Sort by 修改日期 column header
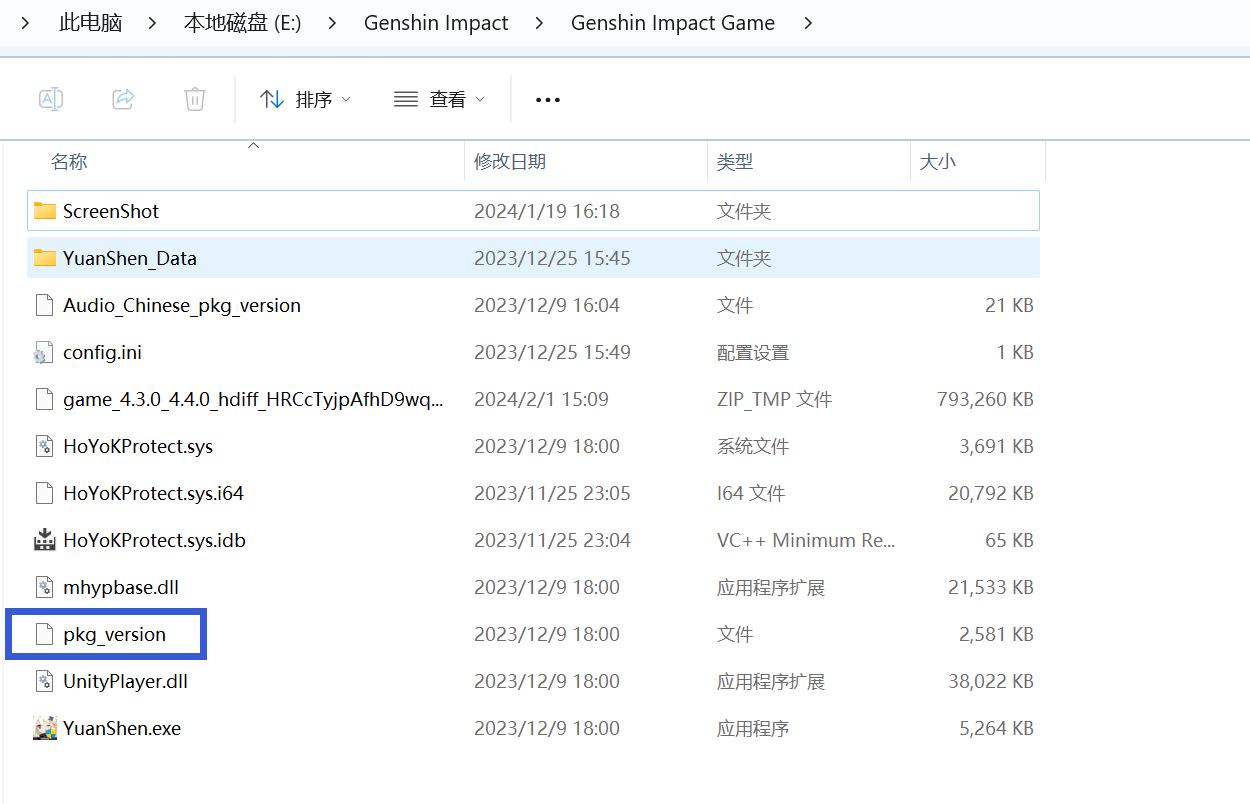The width and height of the screenshot is (1250, 804). click(x=510, y=162)
